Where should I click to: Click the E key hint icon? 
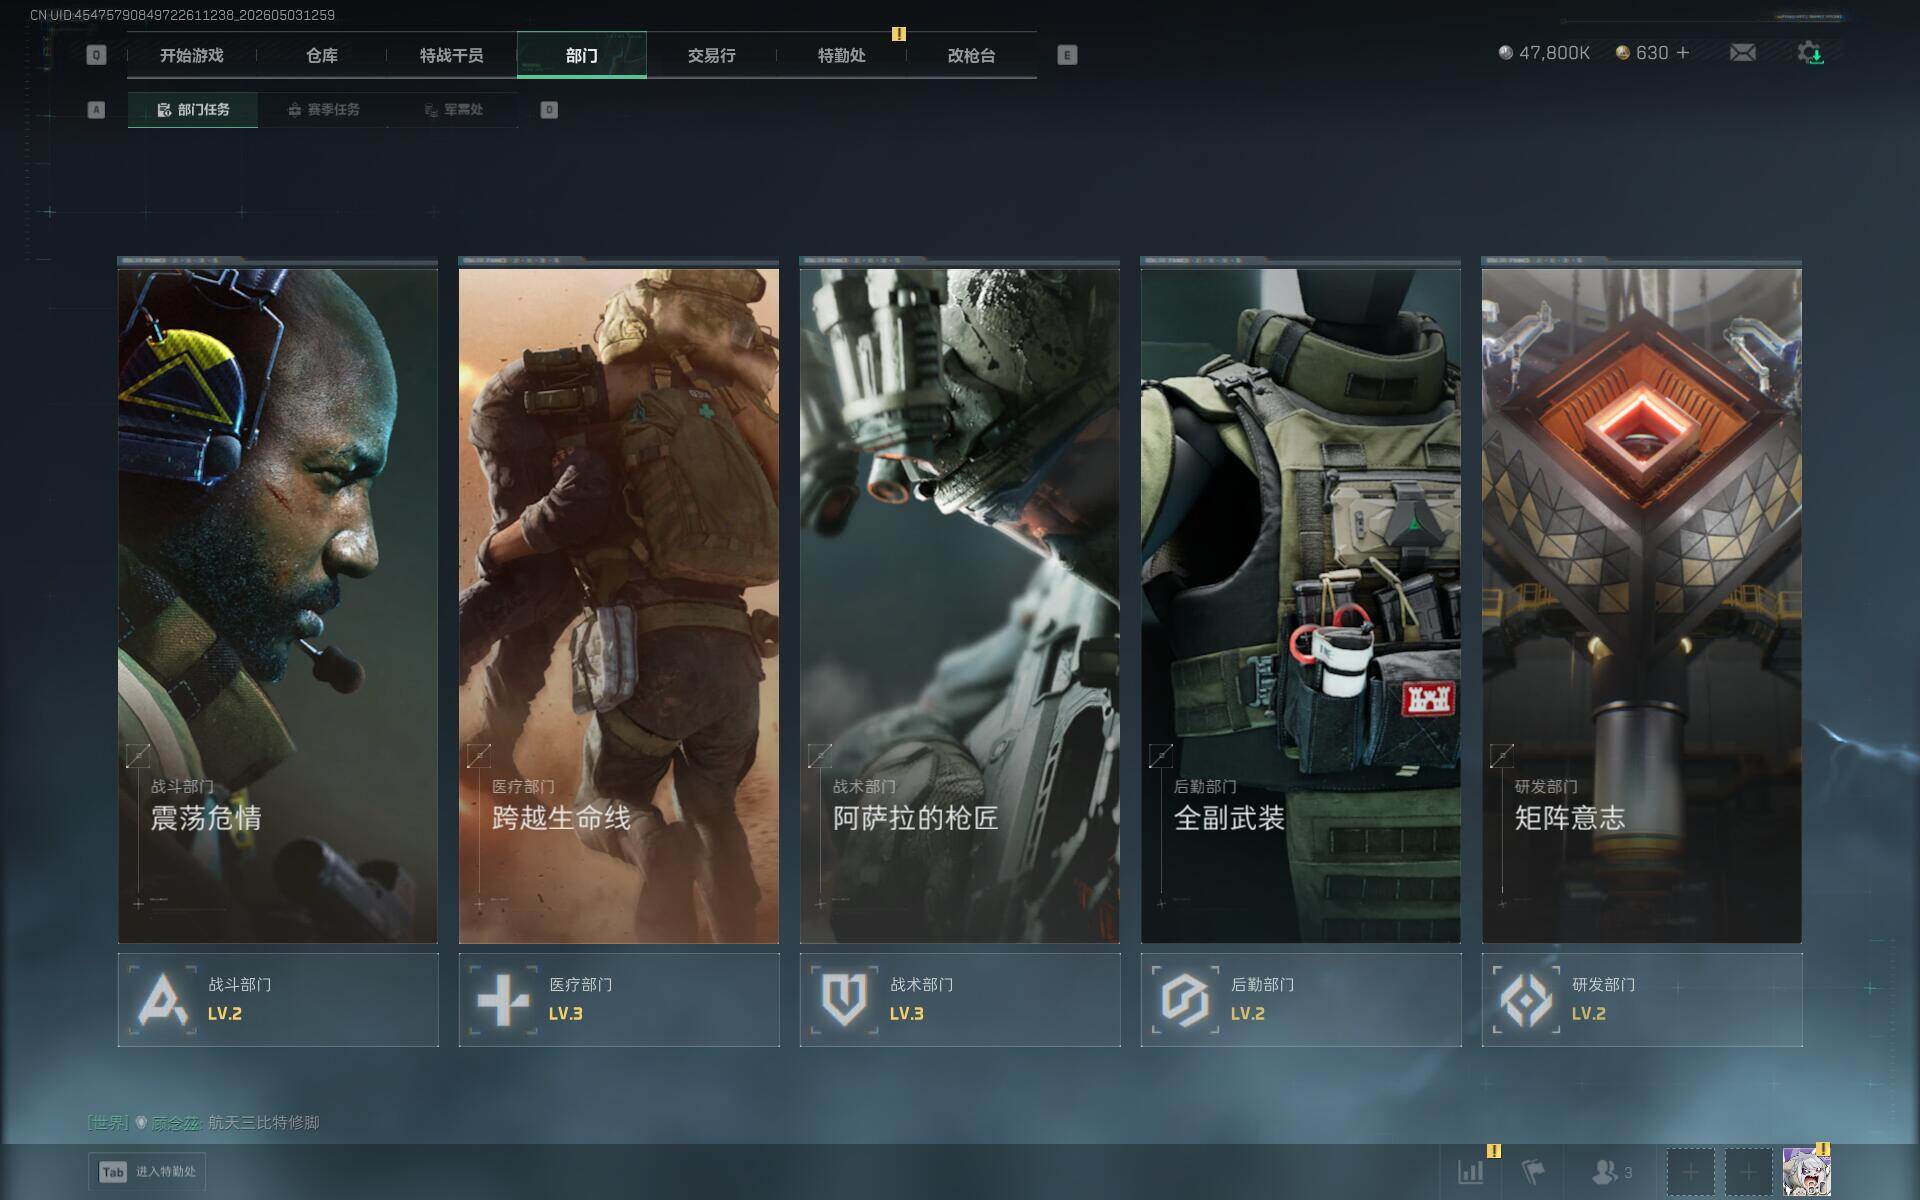[x=1067, y=55]
